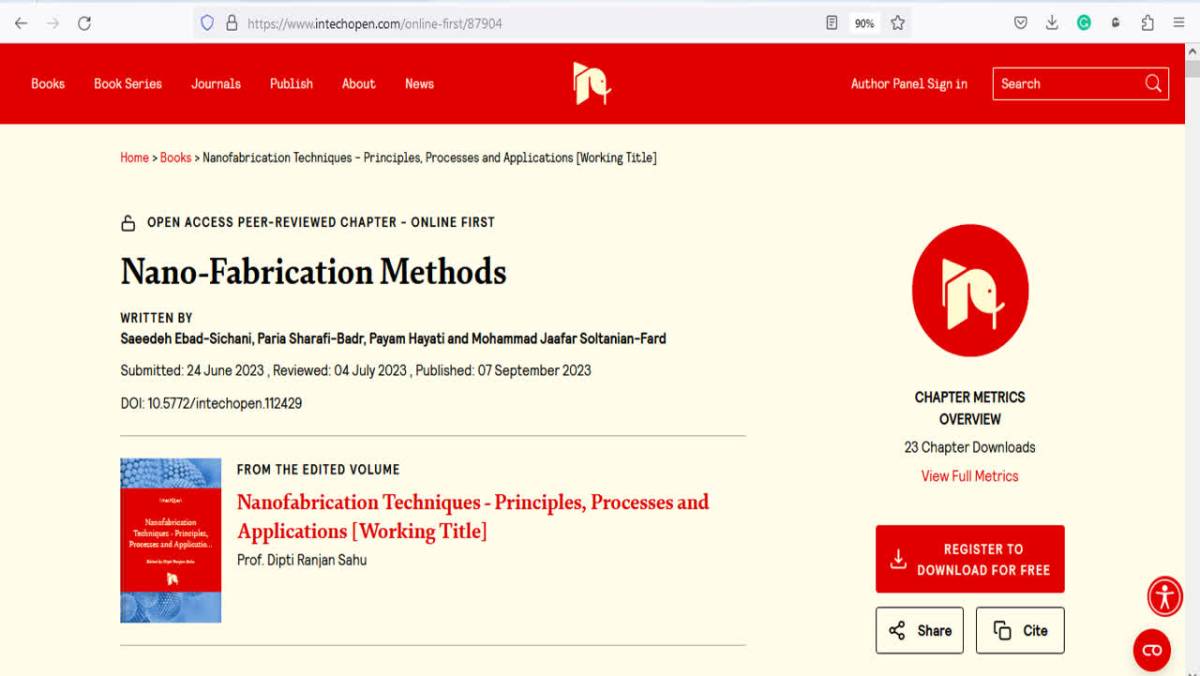Open the News menu
The width and height of the screenshot is (1200, 676).
click(x=419, y=84)
